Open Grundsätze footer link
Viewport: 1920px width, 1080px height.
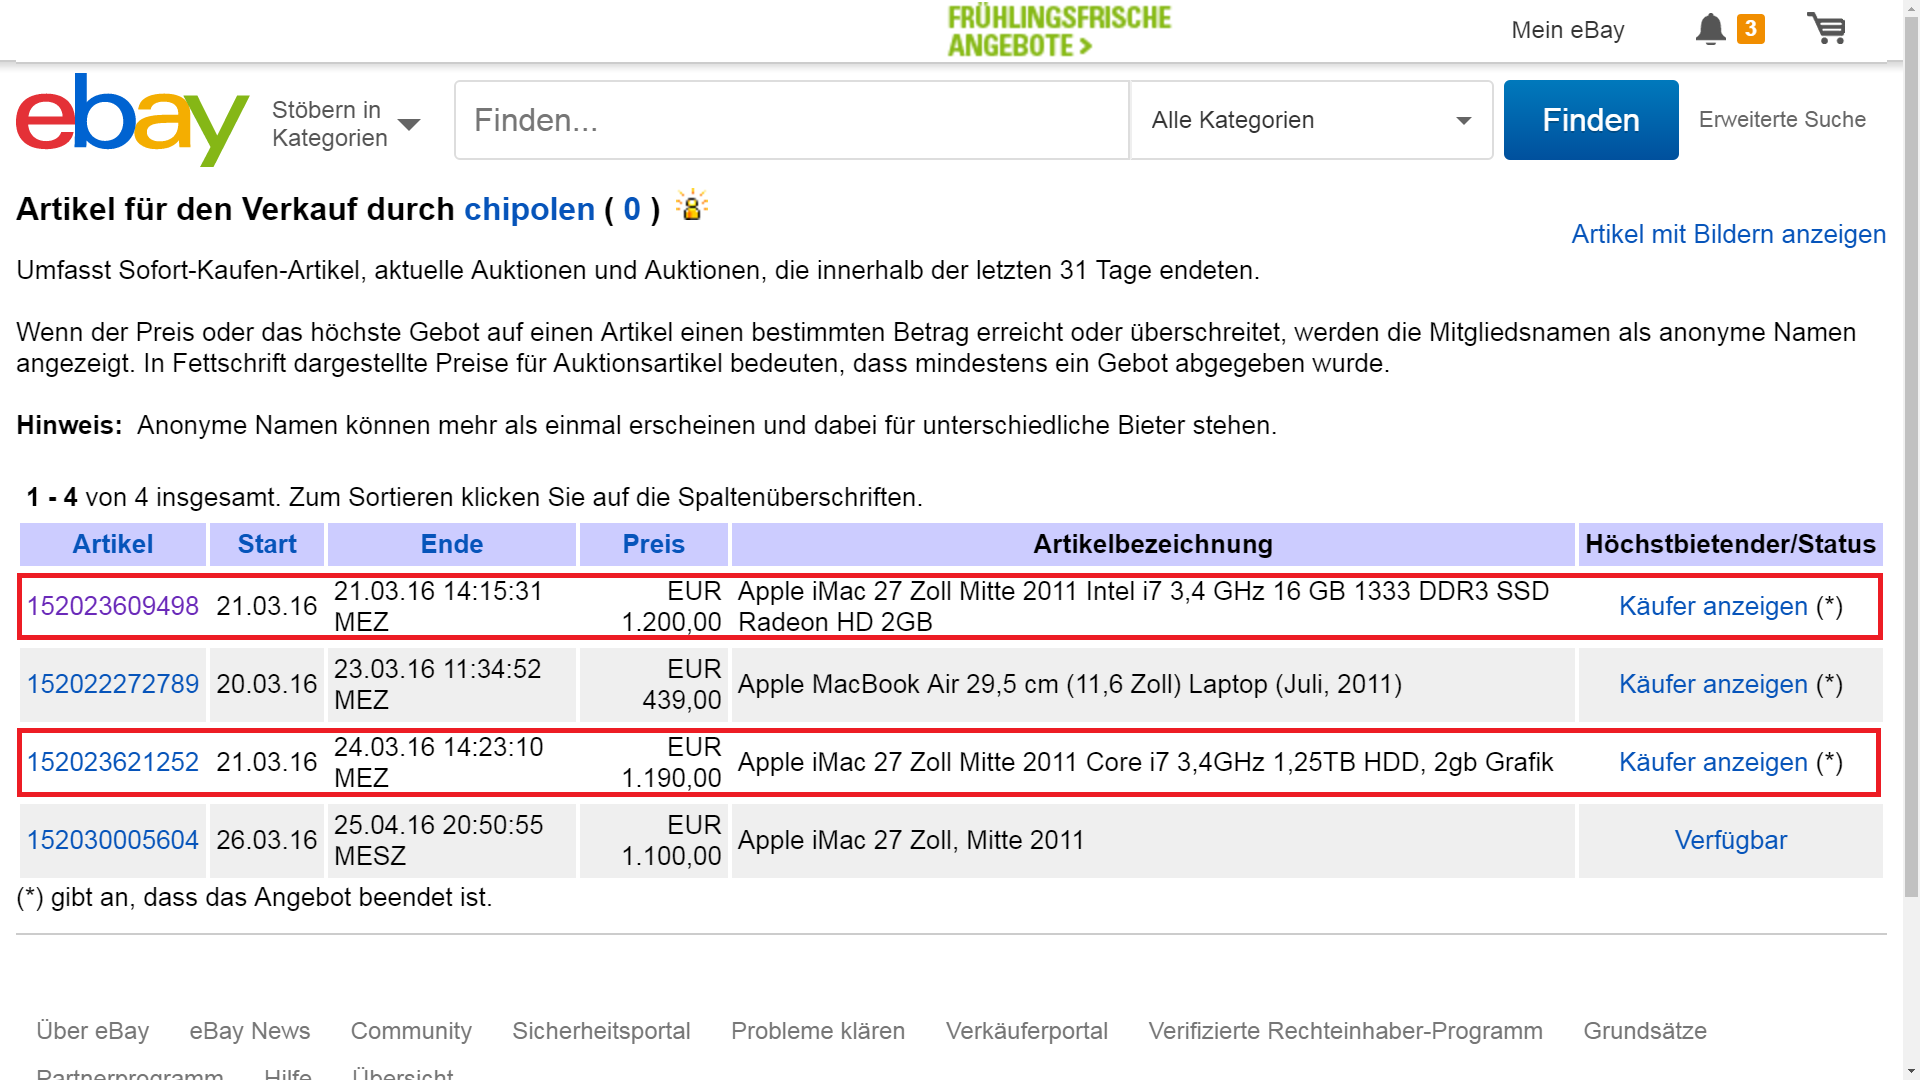[x=1645, y=1031]
